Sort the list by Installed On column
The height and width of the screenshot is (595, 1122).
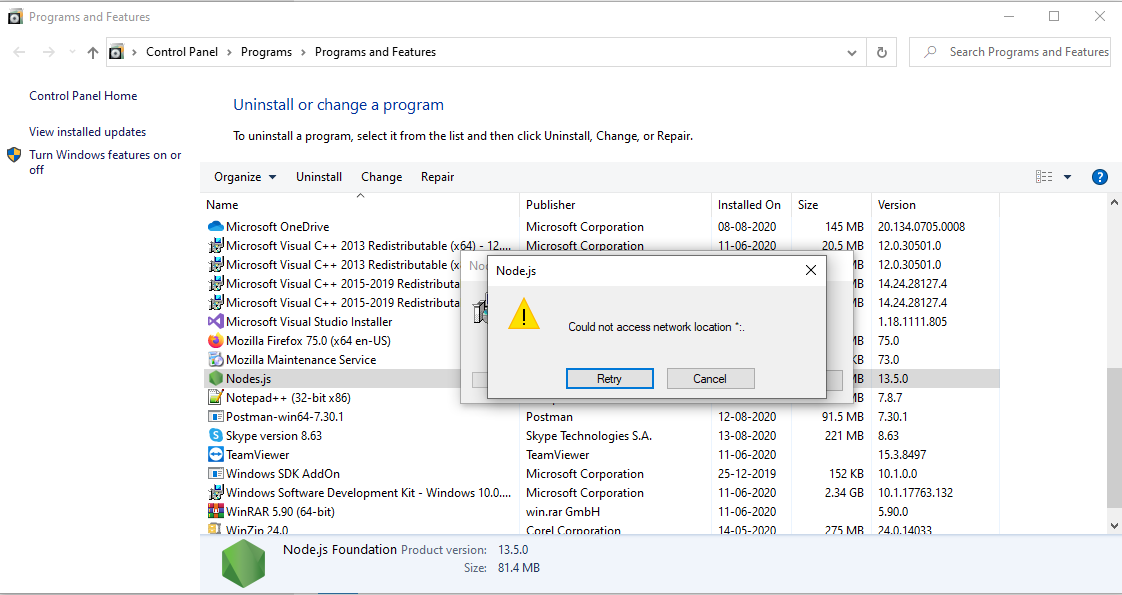(x=751, y=205)
